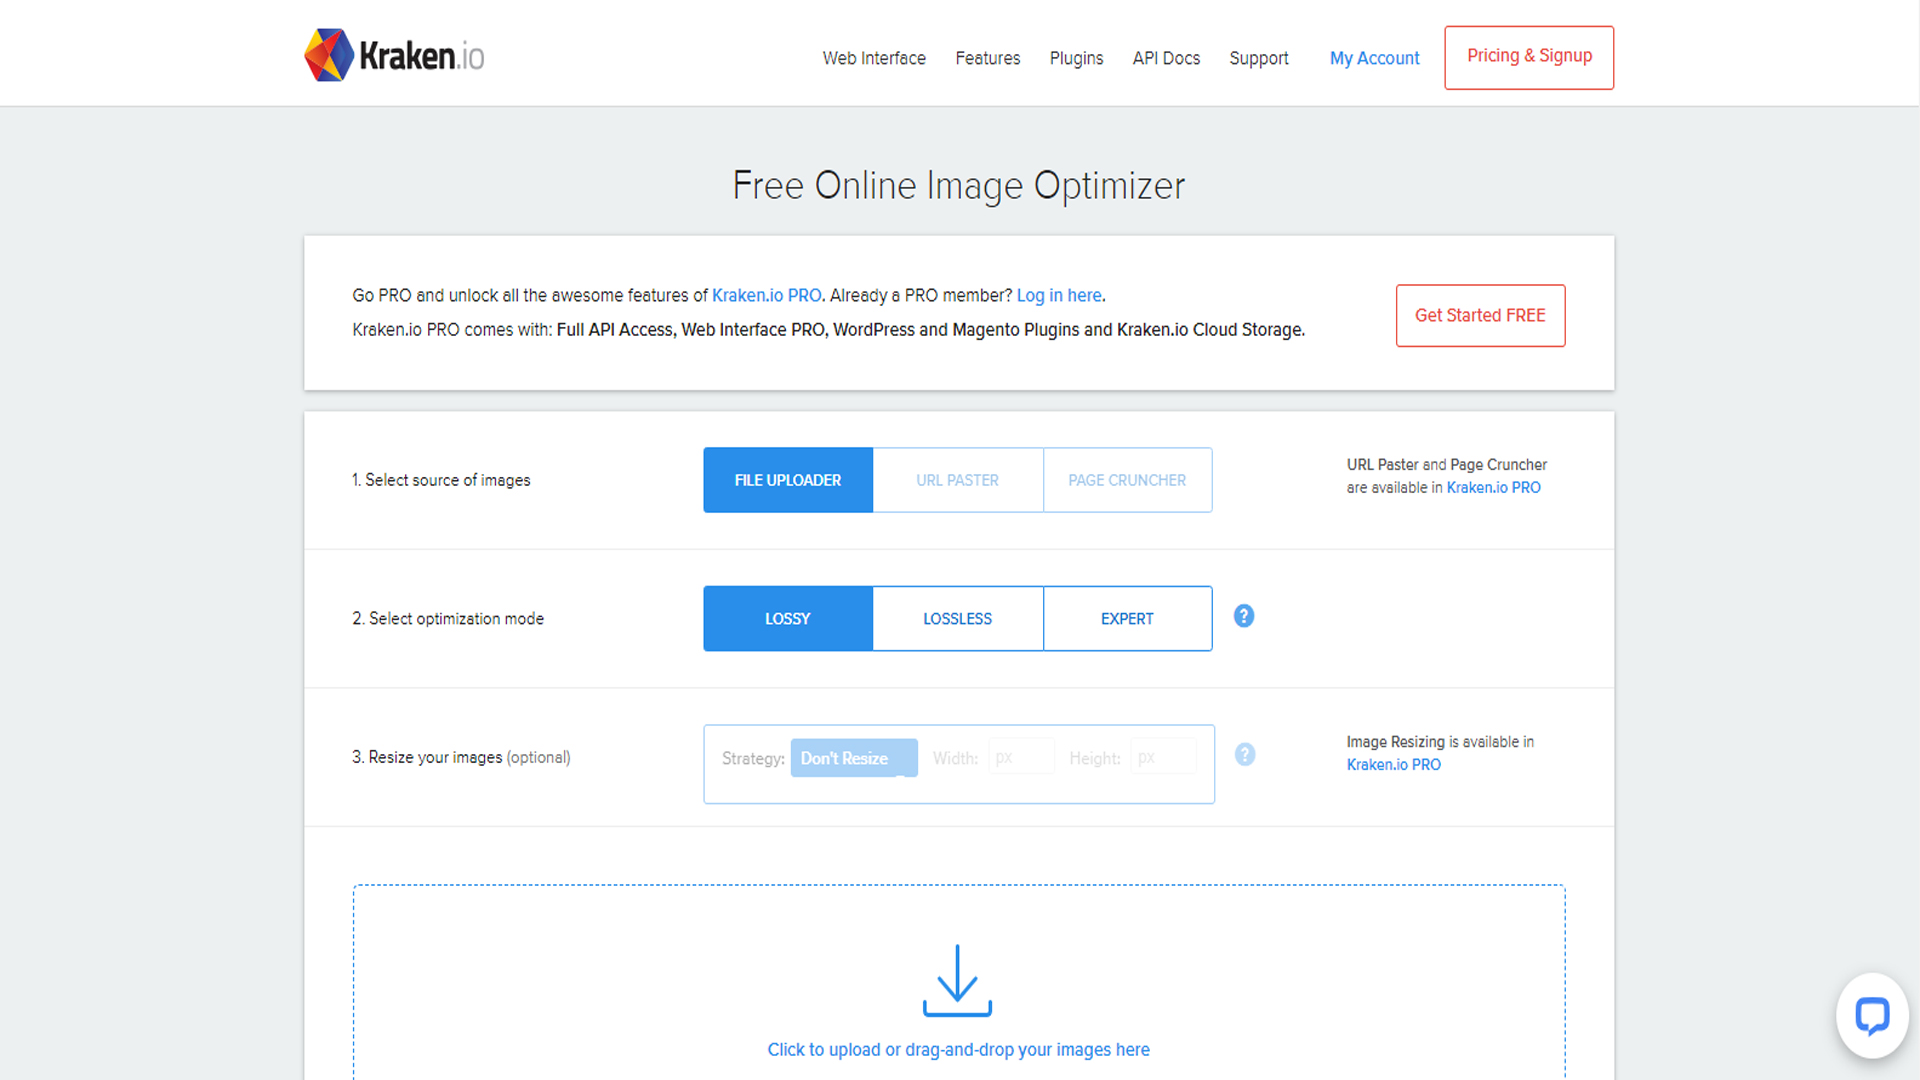Click the Kraken.io logo
The width and height of the screenshot is (1920, 1080).
(393, 55)
